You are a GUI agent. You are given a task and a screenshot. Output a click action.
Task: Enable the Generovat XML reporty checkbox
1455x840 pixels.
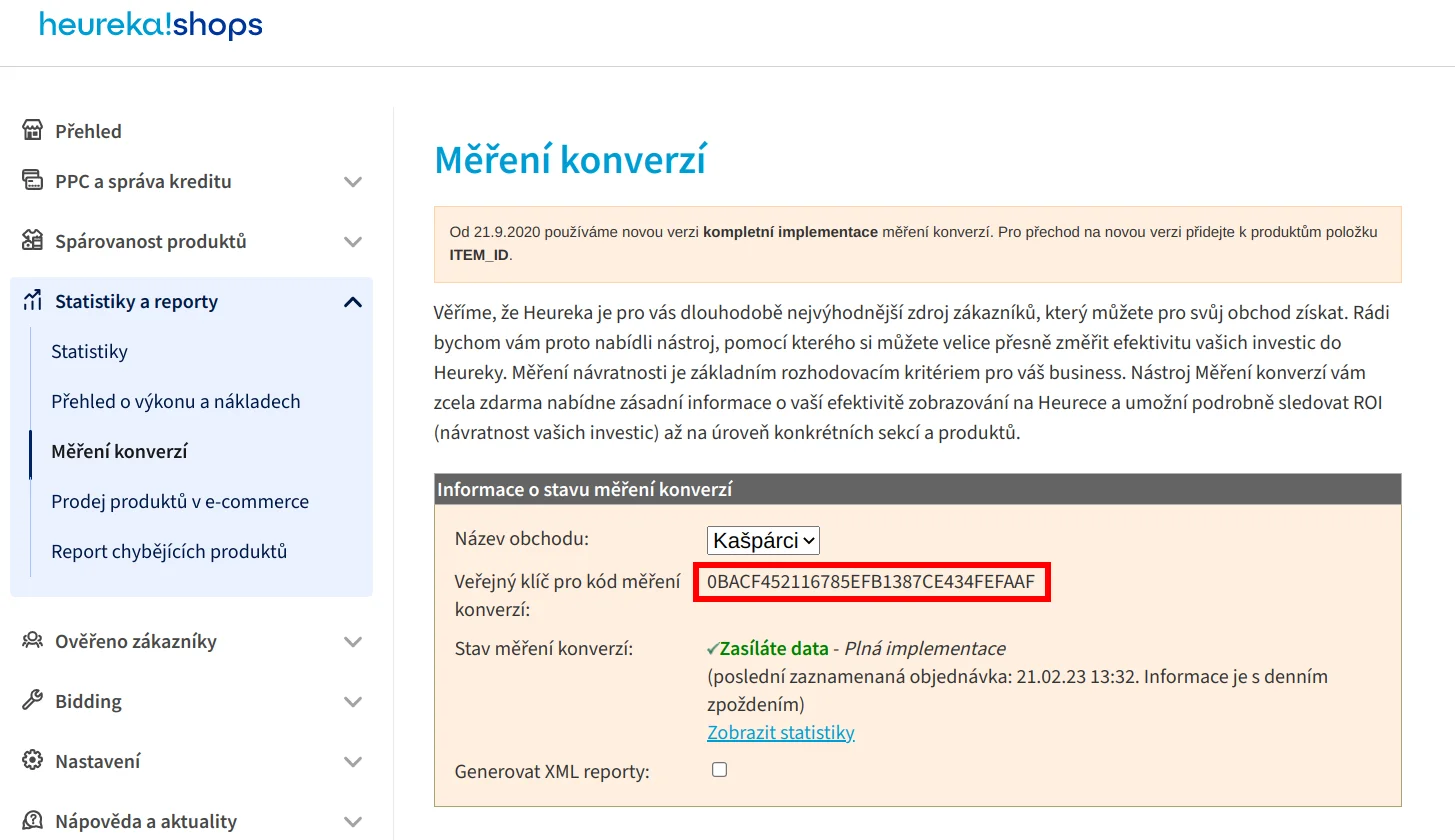coord(719,770)
